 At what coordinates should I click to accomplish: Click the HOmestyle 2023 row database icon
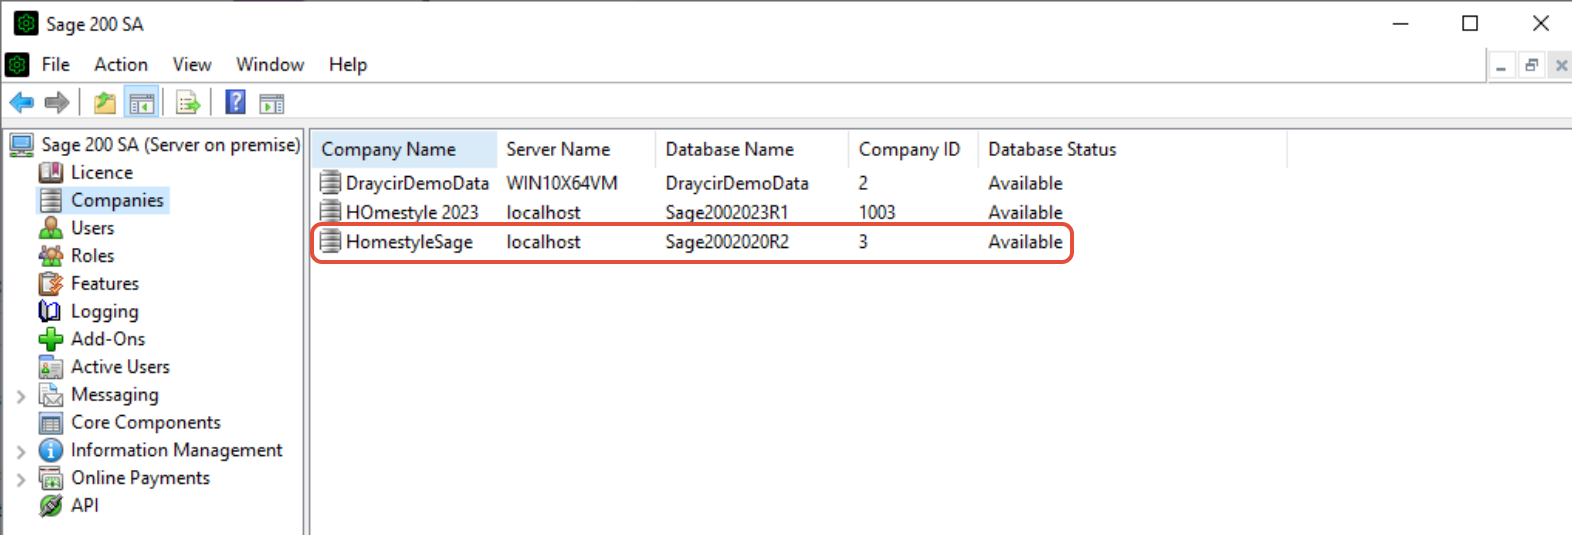pos(330,211)
